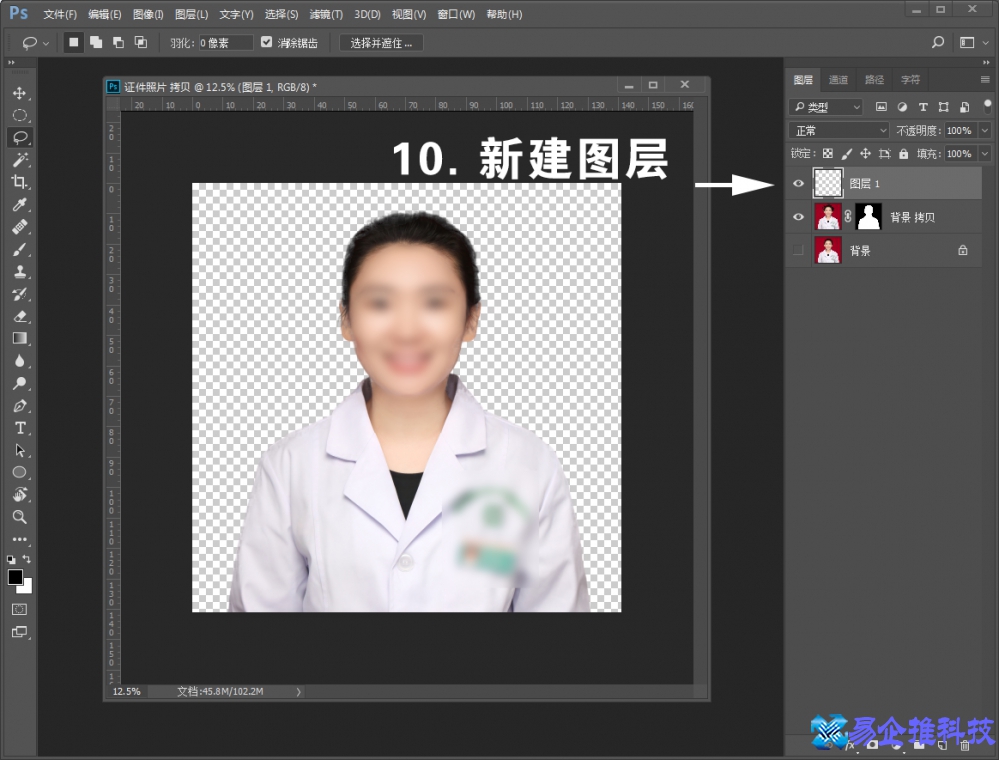
Task: Open the blend mode dropdown showing 正常
Action: click(x=838, y=130)
